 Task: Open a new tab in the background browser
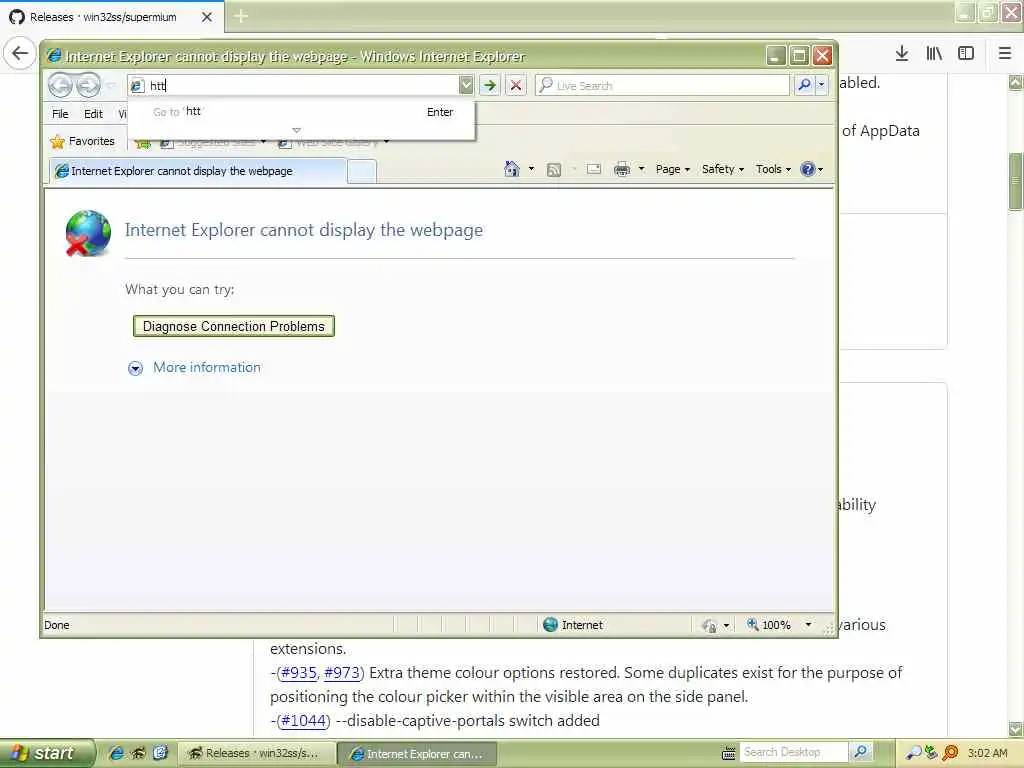[x=240, y=16]
